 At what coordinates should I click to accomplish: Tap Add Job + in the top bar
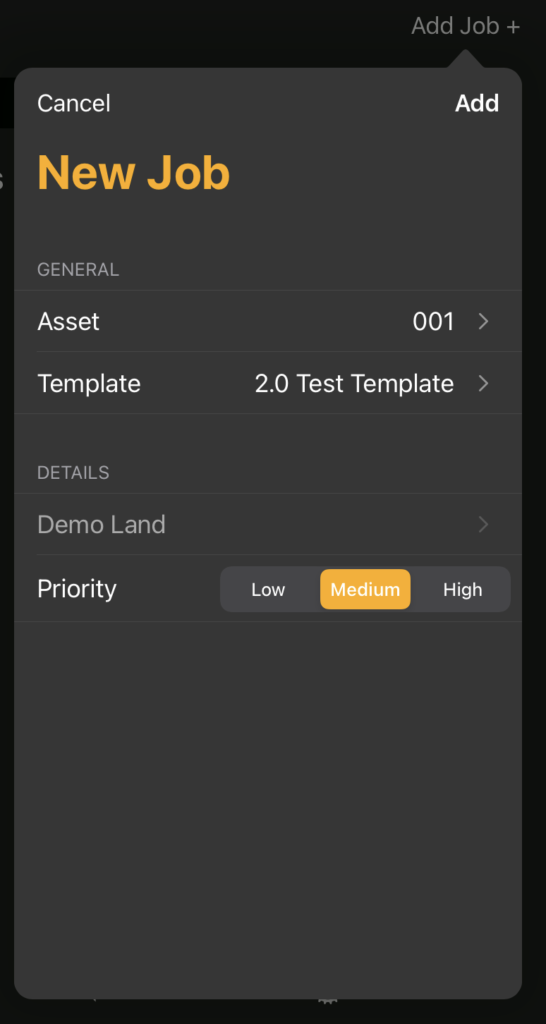click(x=466, y=27)
